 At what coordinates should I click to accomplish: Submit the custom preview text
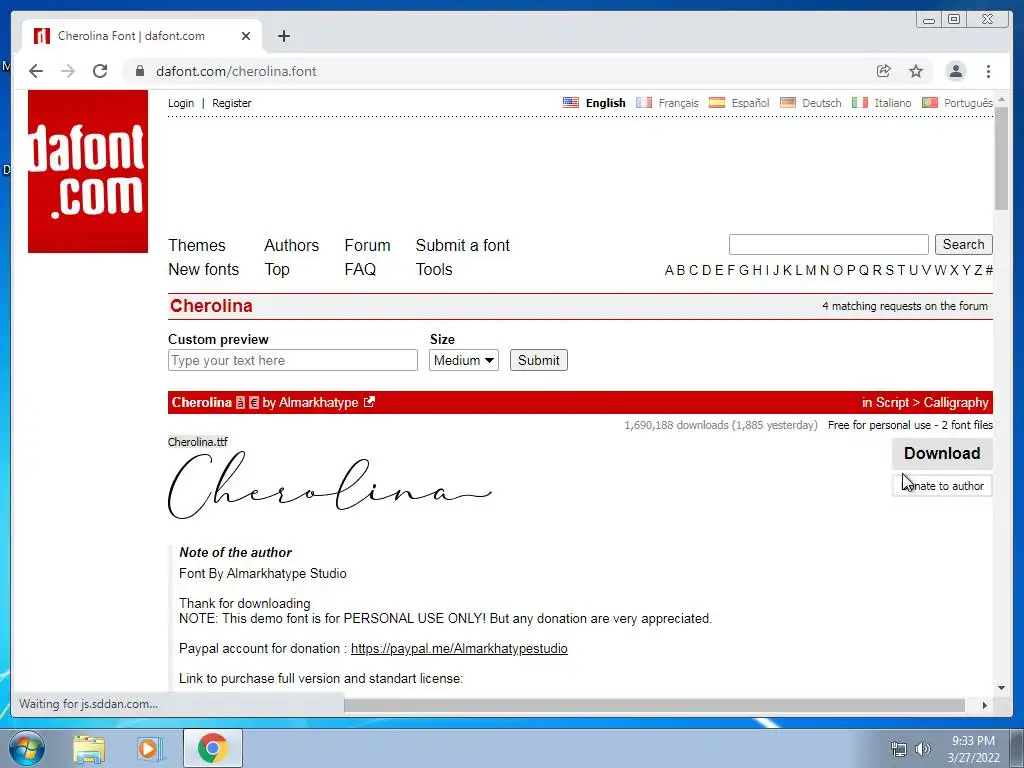[x=539, y=360]
